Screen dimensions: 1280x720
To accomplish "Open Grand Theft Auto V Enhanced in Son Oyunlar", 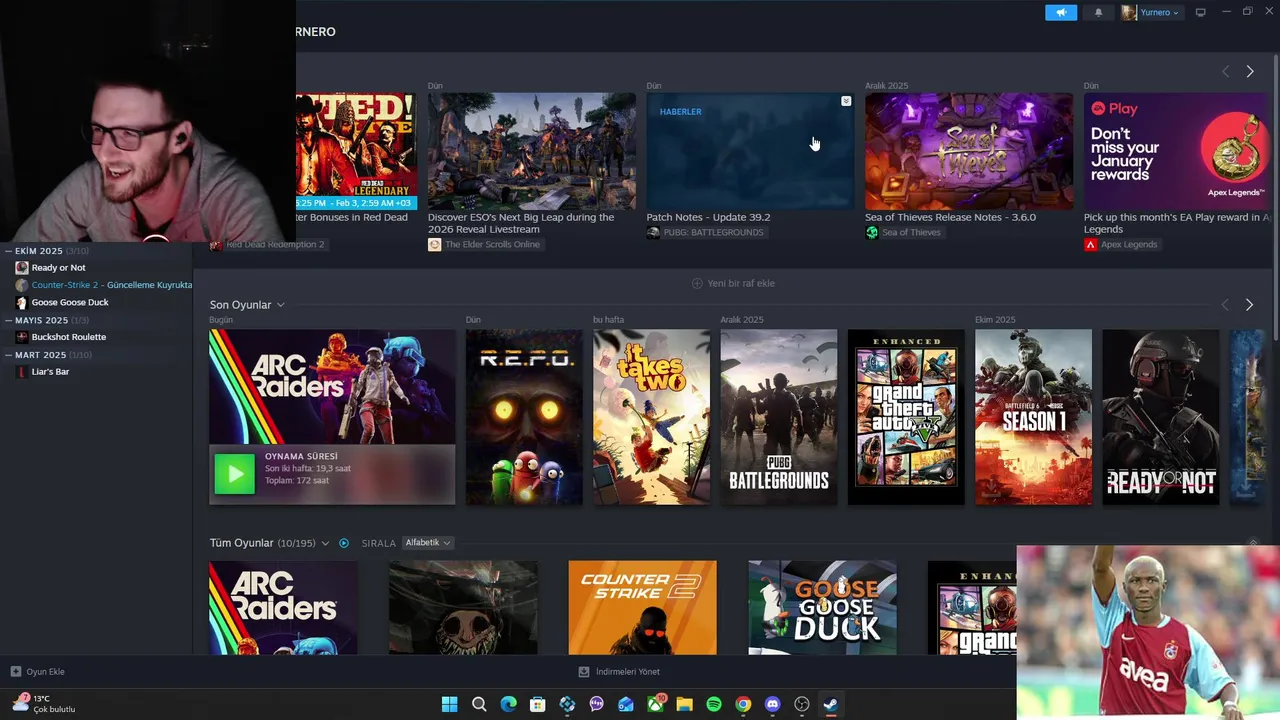I will (906, 417).
